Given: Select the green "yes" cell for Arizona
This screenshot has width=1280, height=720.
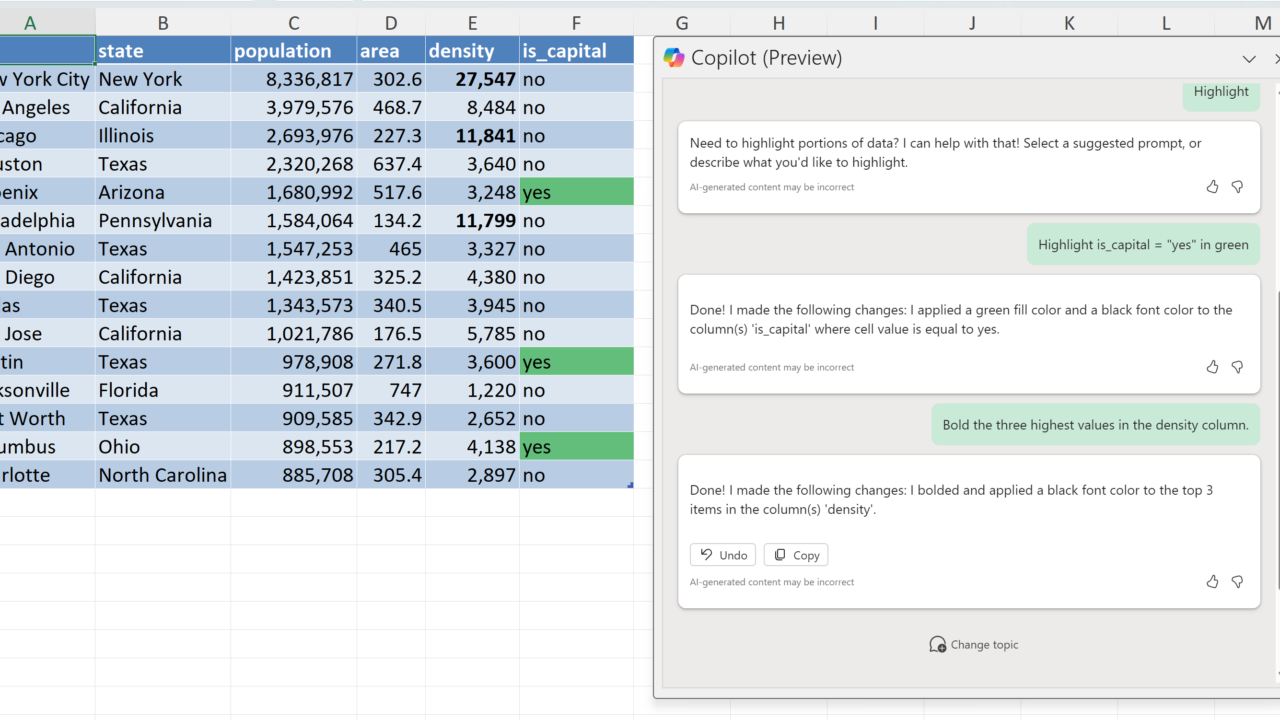Looking at the screenshot, I should coord(576,192).
